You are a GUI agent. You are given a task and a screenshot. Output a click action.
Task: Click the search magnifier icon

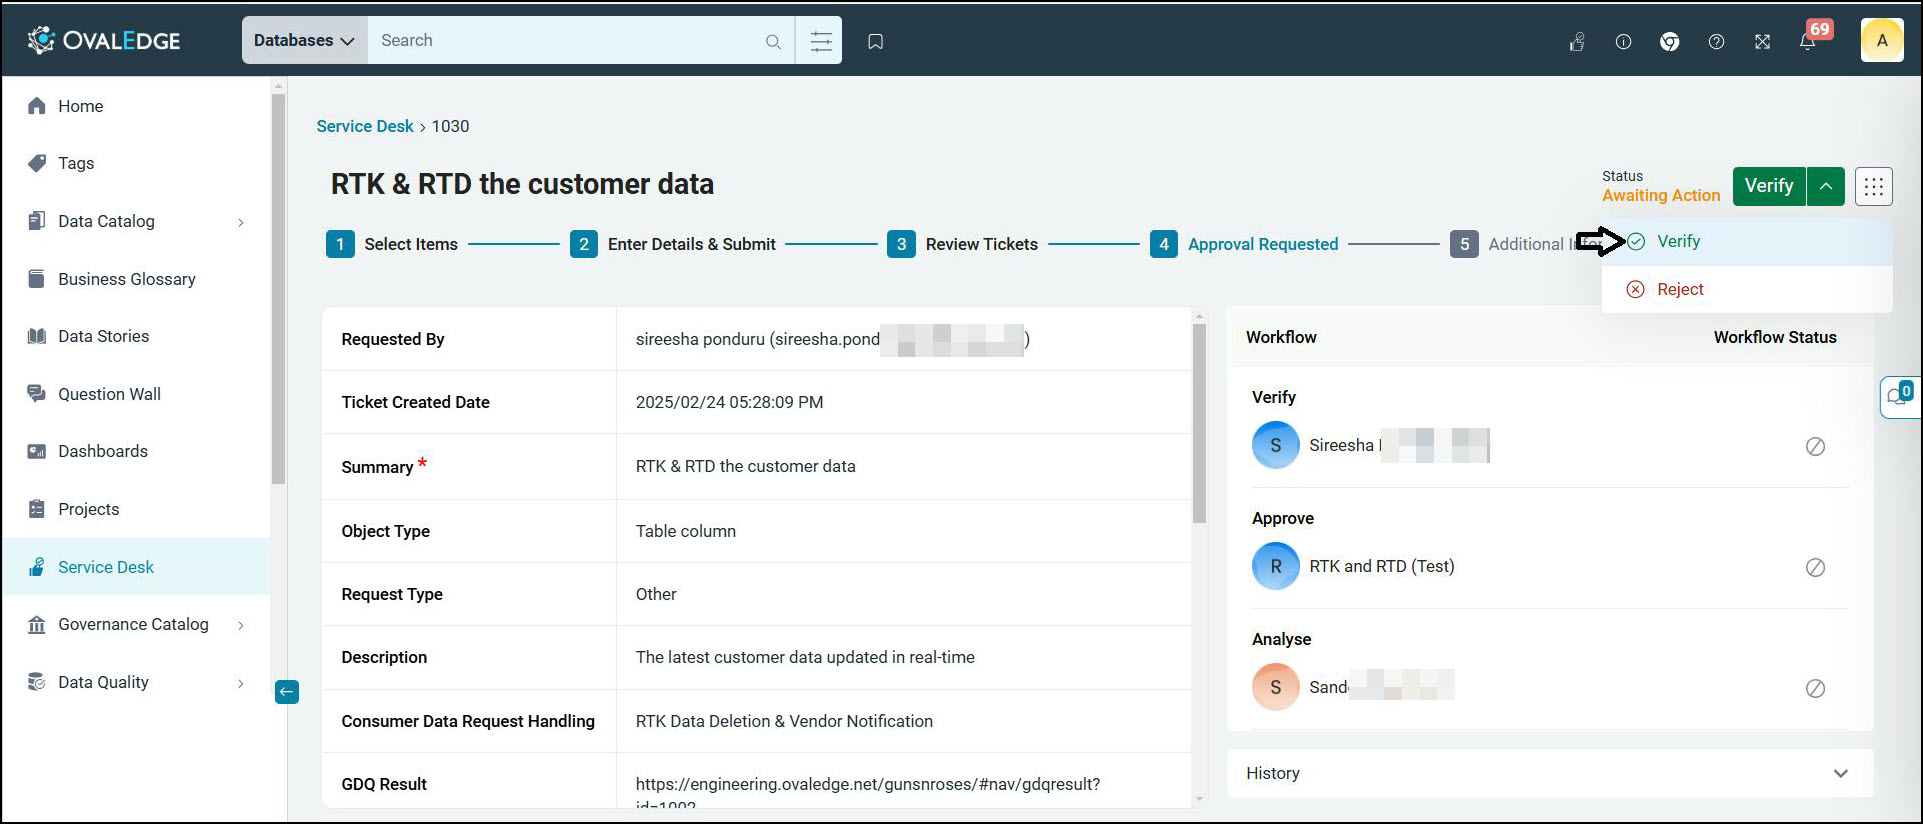(773, 41)
